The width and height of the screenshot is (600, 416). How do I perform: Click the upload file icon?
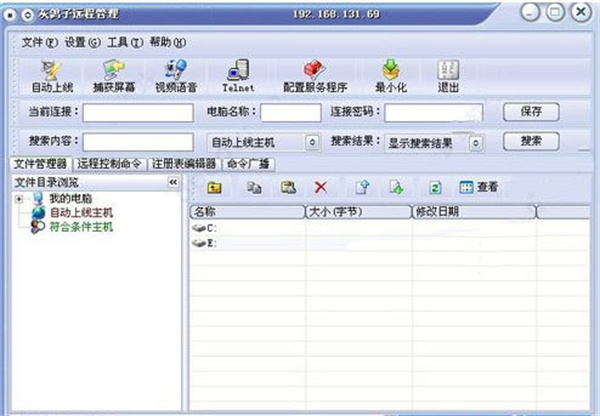point(362,187)
